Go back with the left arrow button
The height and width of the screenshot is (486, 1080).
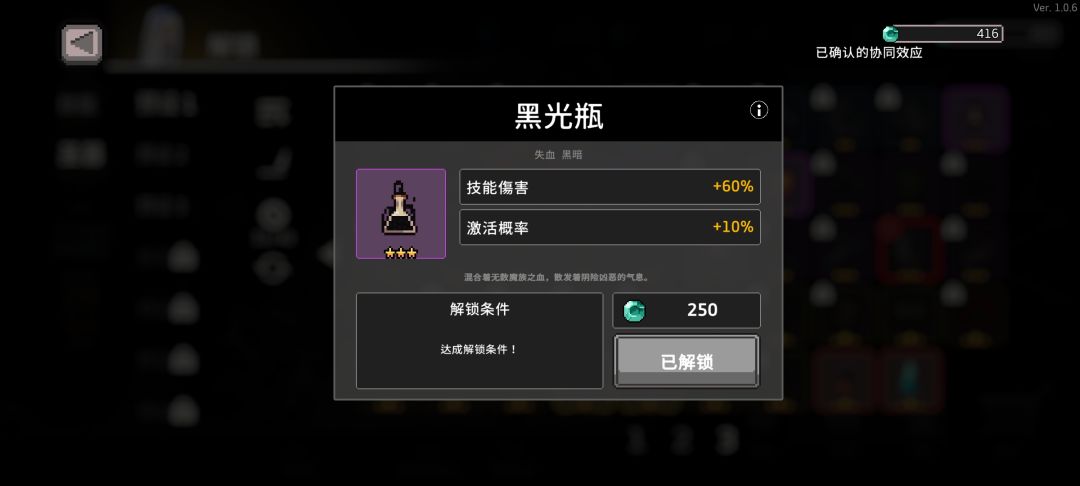82,44
